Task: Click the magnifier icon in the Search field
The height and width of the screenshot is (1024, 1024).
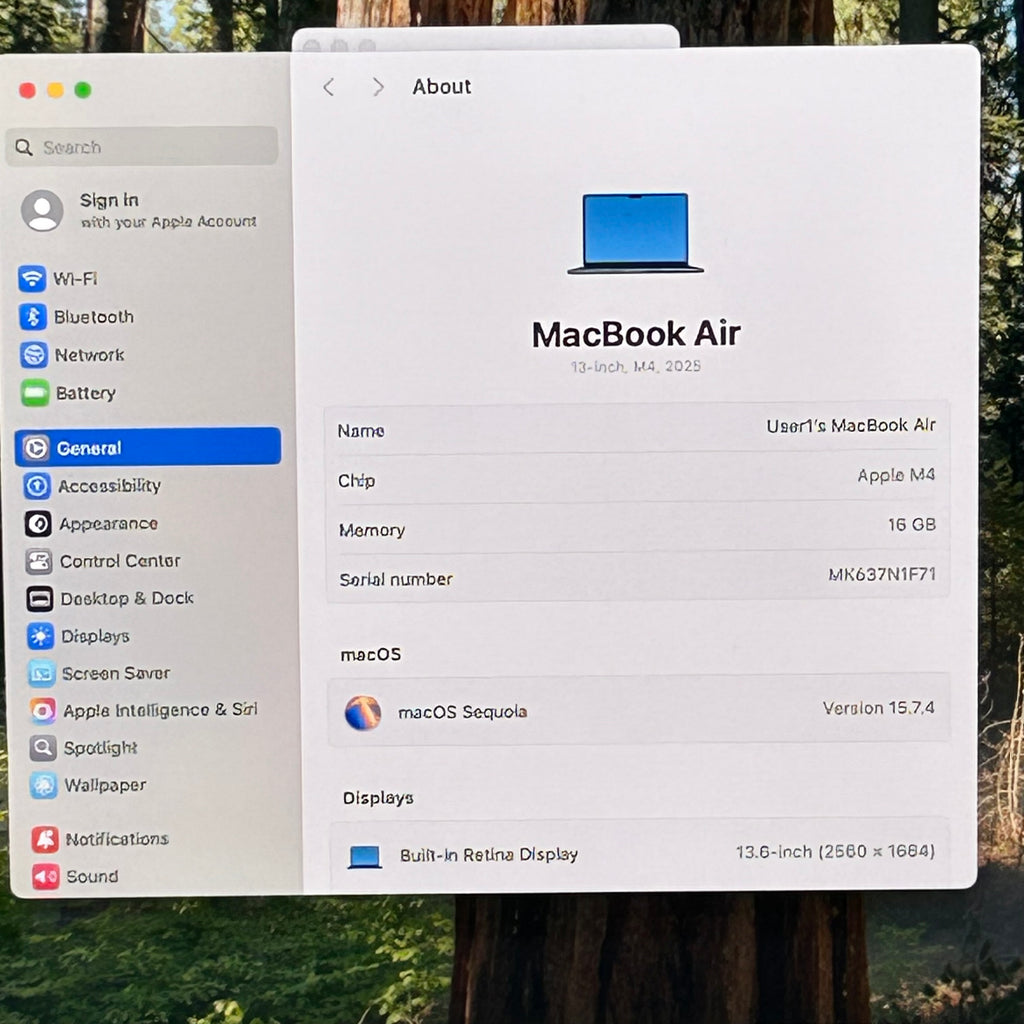Action: [x=24, y=147]
